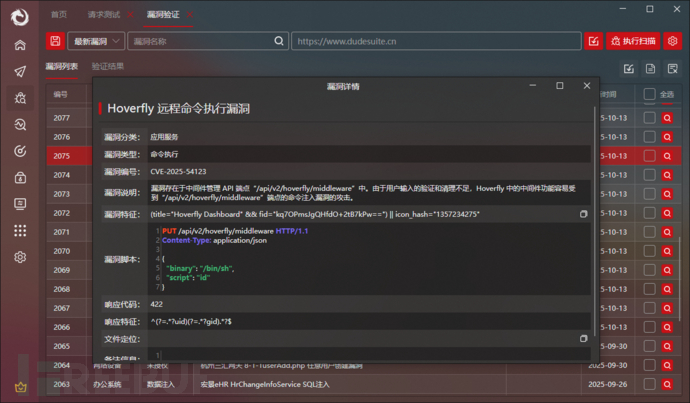Image resolution: width=690 pixels, height=403 pixels.
Task: Expand the 最新漏洞 dropdown
Action: point(97,41)
